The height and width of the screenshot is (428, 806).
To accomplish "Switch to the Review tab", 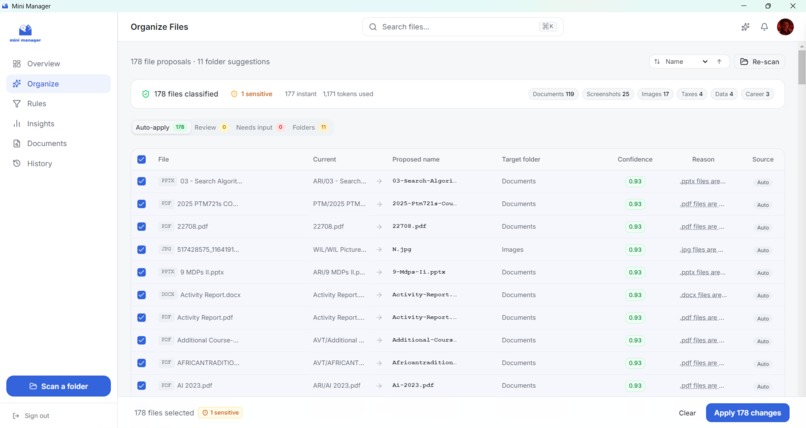I will (211, 127).
